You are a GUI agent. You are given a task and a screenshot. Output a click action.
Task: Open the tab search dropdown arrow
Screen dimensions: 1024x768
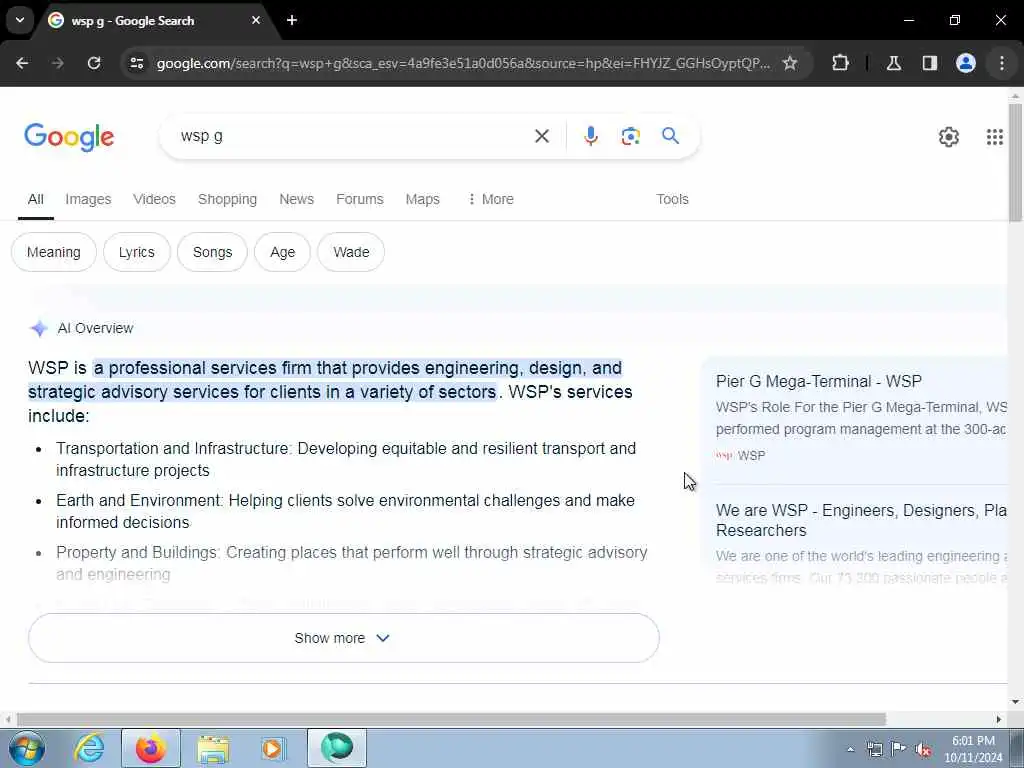point(20,20)
